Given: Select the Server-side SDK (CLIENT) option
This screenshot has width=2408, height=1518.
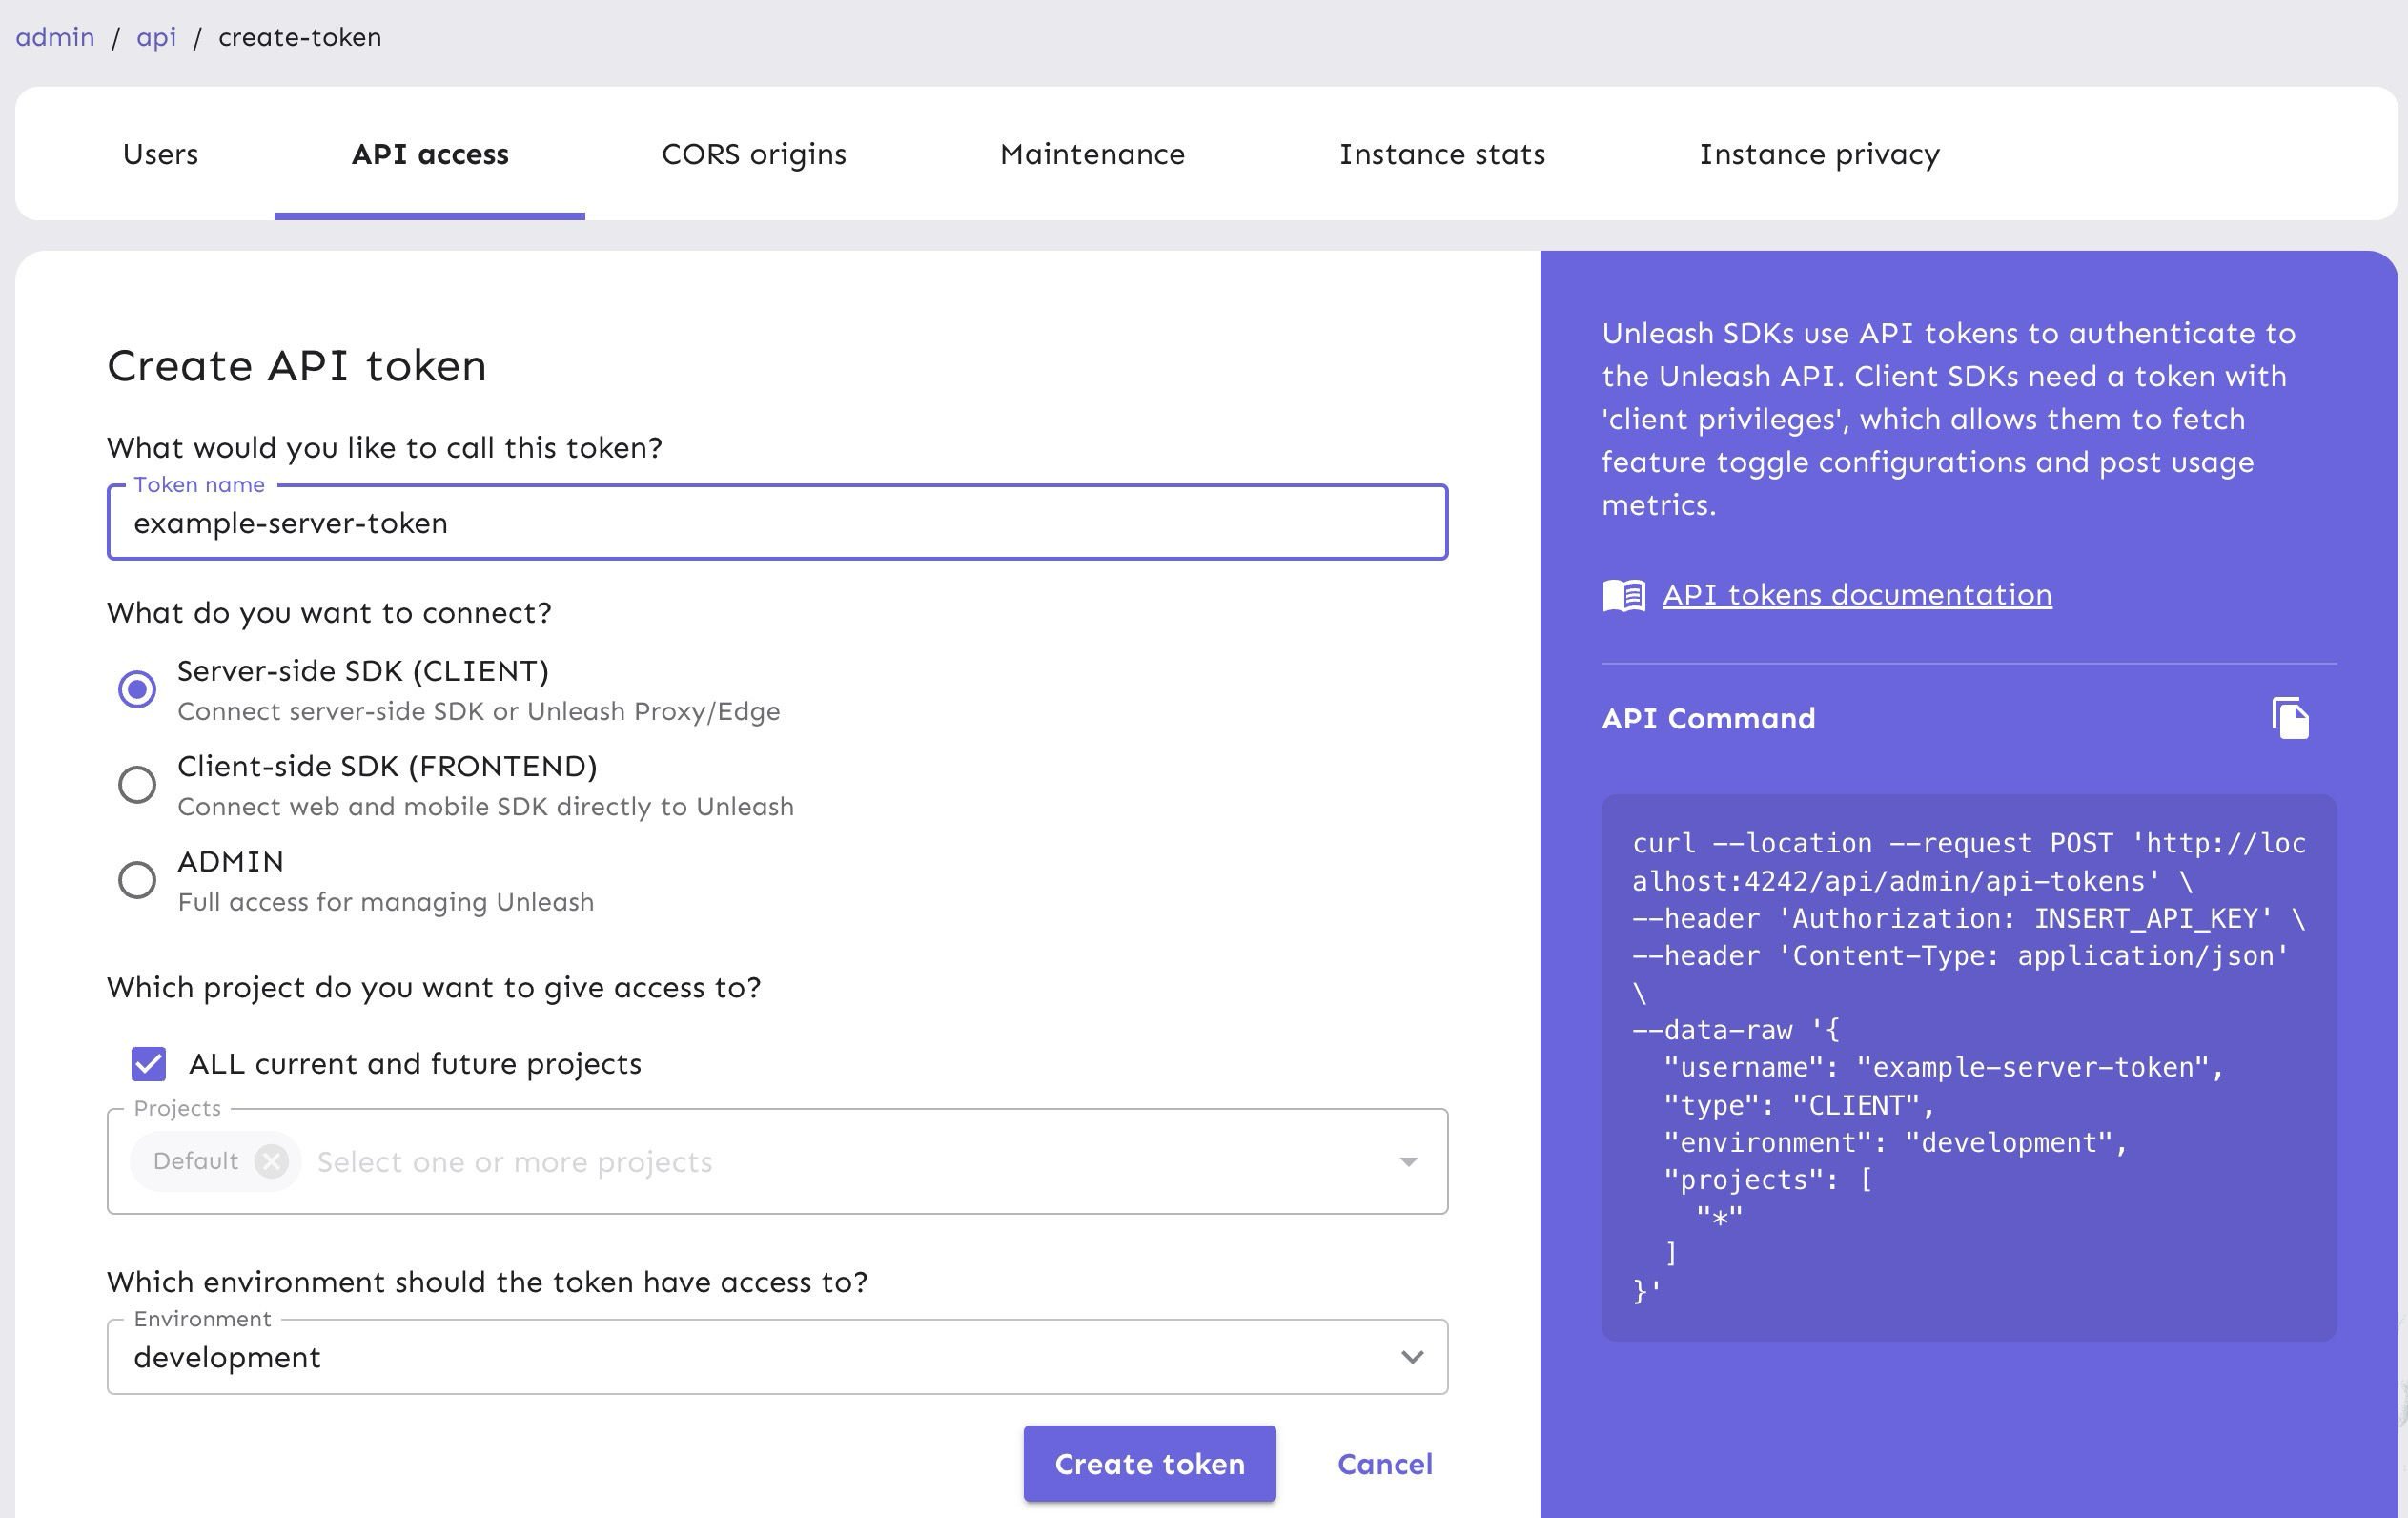Looking at the screenshot, I should click(x=137, y=688).
